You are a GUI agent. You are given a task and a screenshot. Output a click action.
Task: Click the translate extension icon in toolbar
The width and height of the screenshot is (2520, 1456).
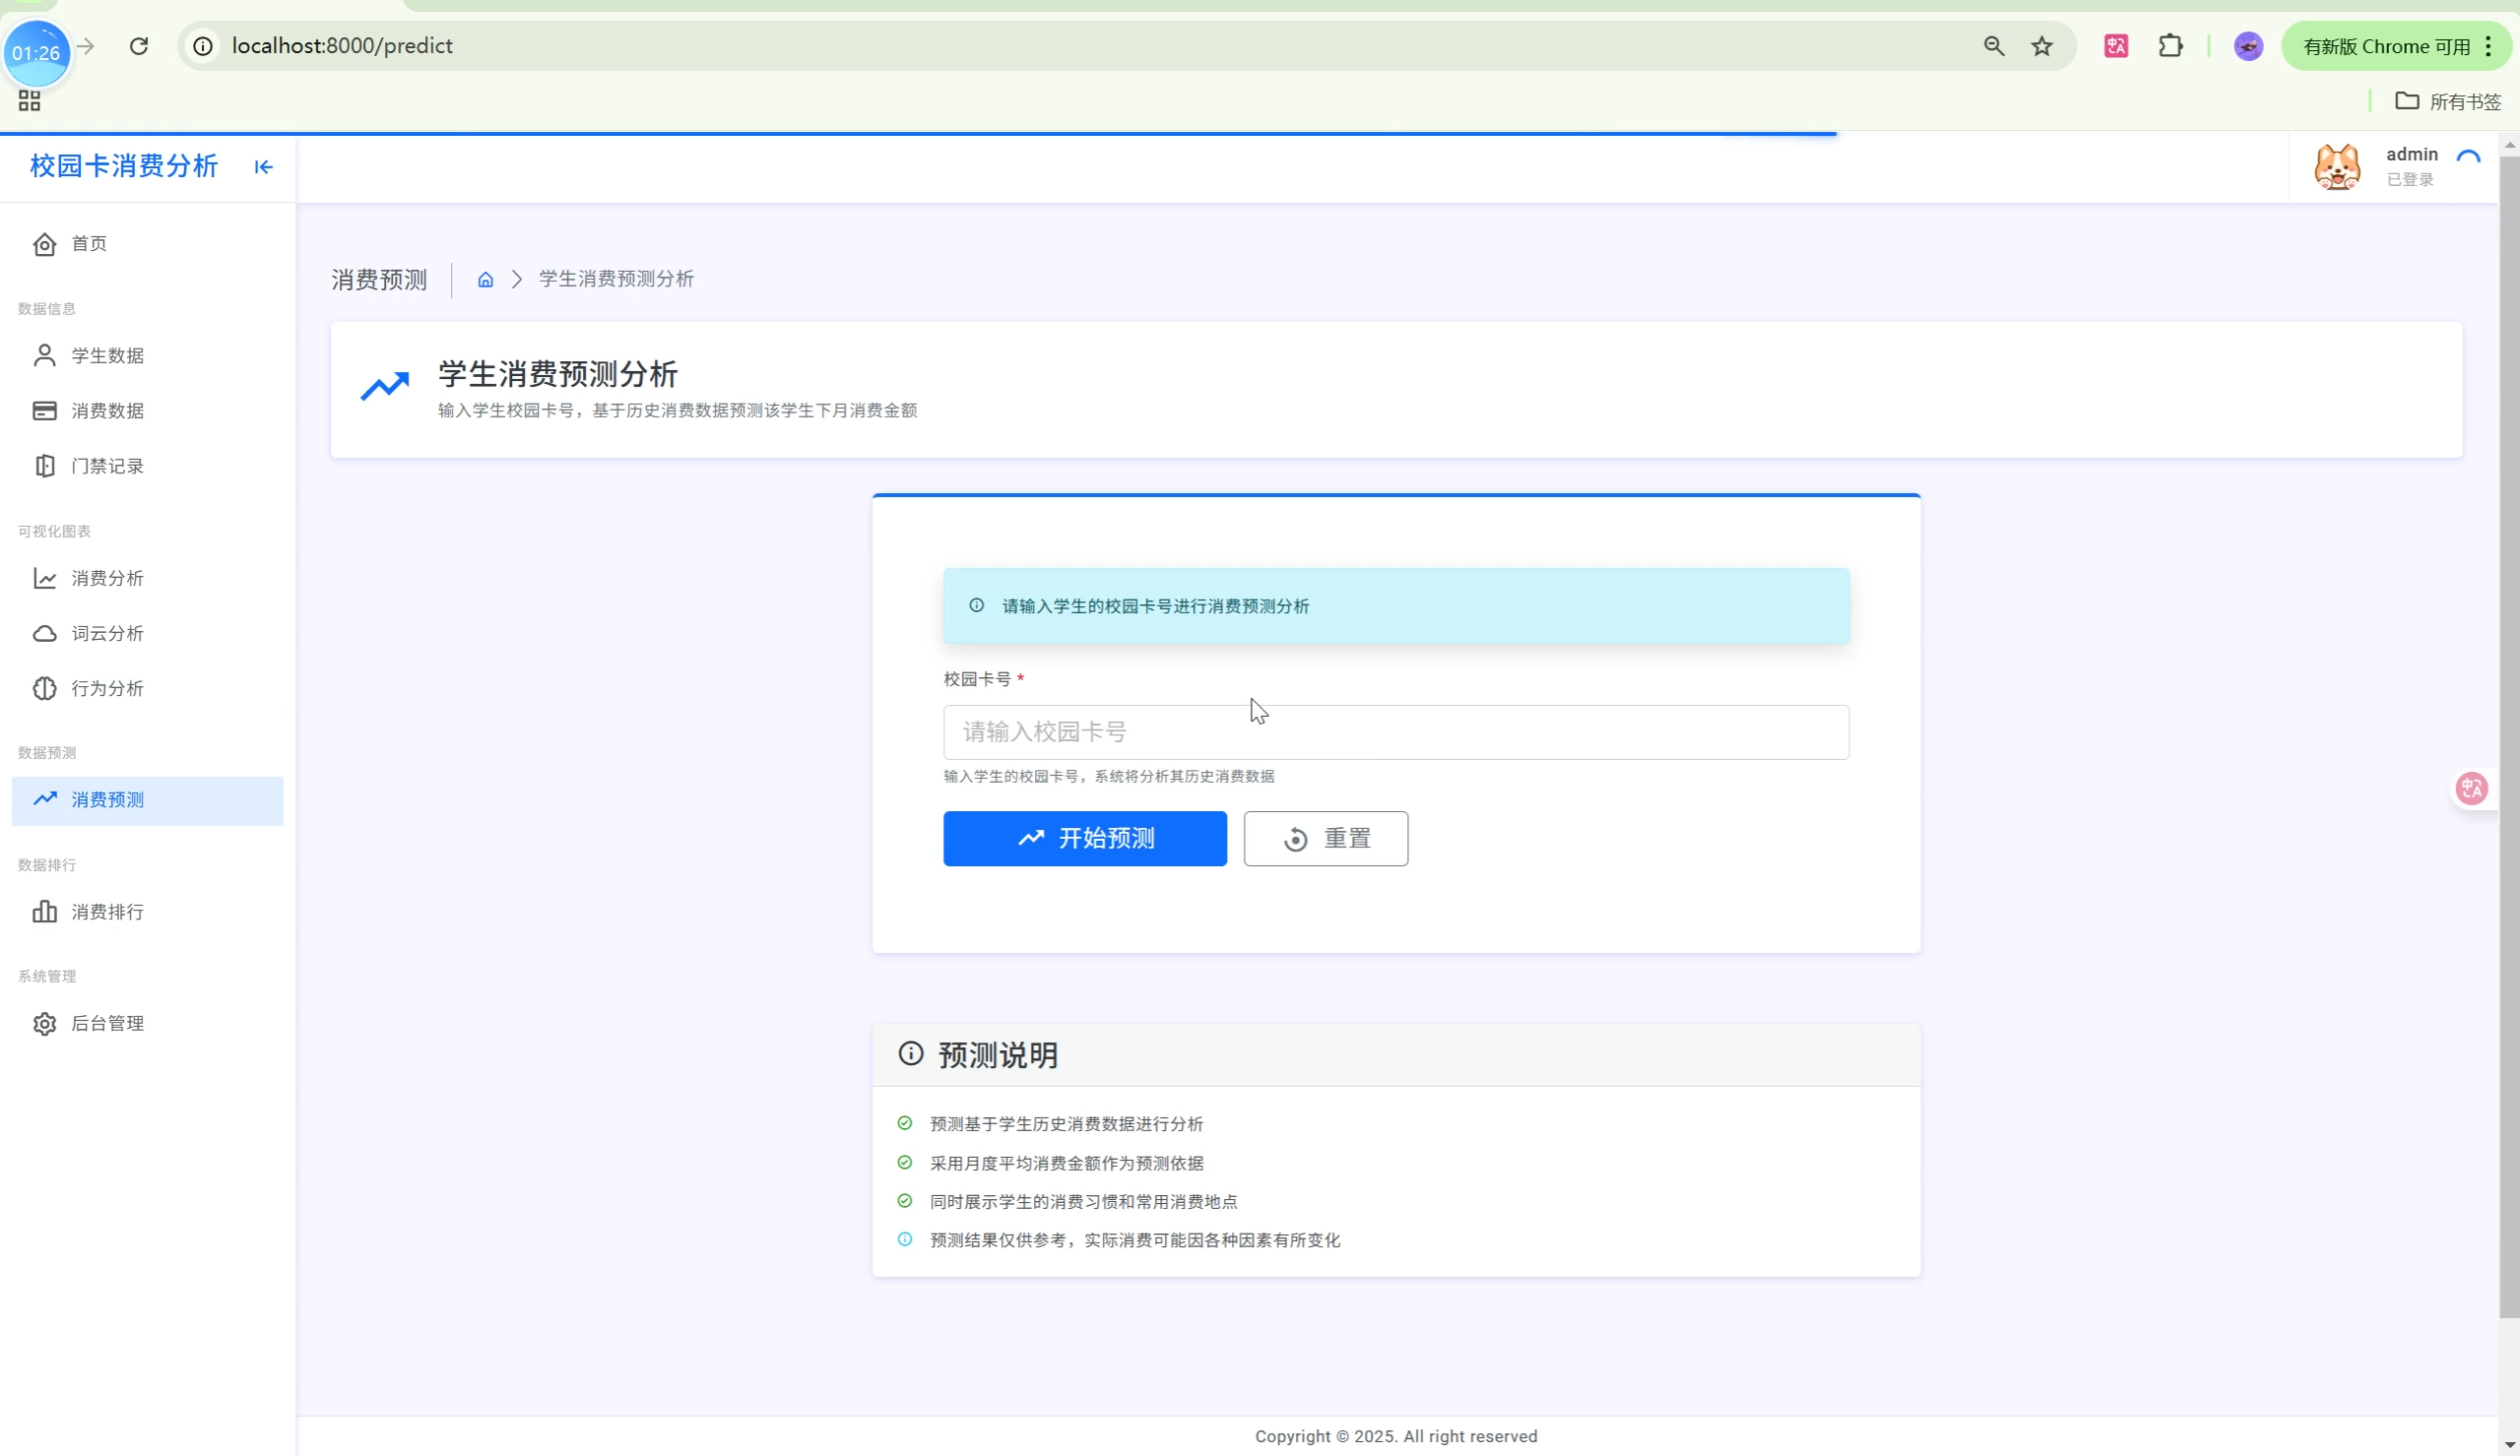(2116, 46)
